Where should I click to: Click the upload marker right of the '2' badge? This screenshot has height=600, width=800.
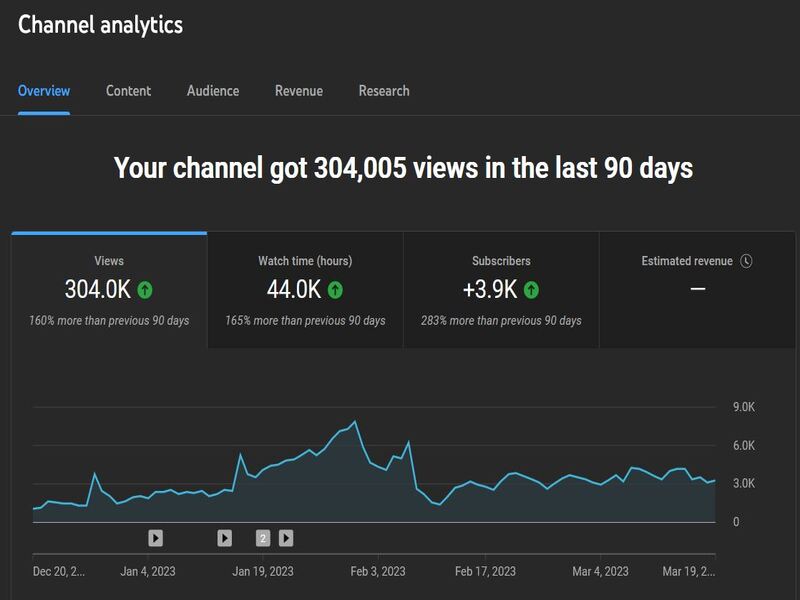[286, 537]
